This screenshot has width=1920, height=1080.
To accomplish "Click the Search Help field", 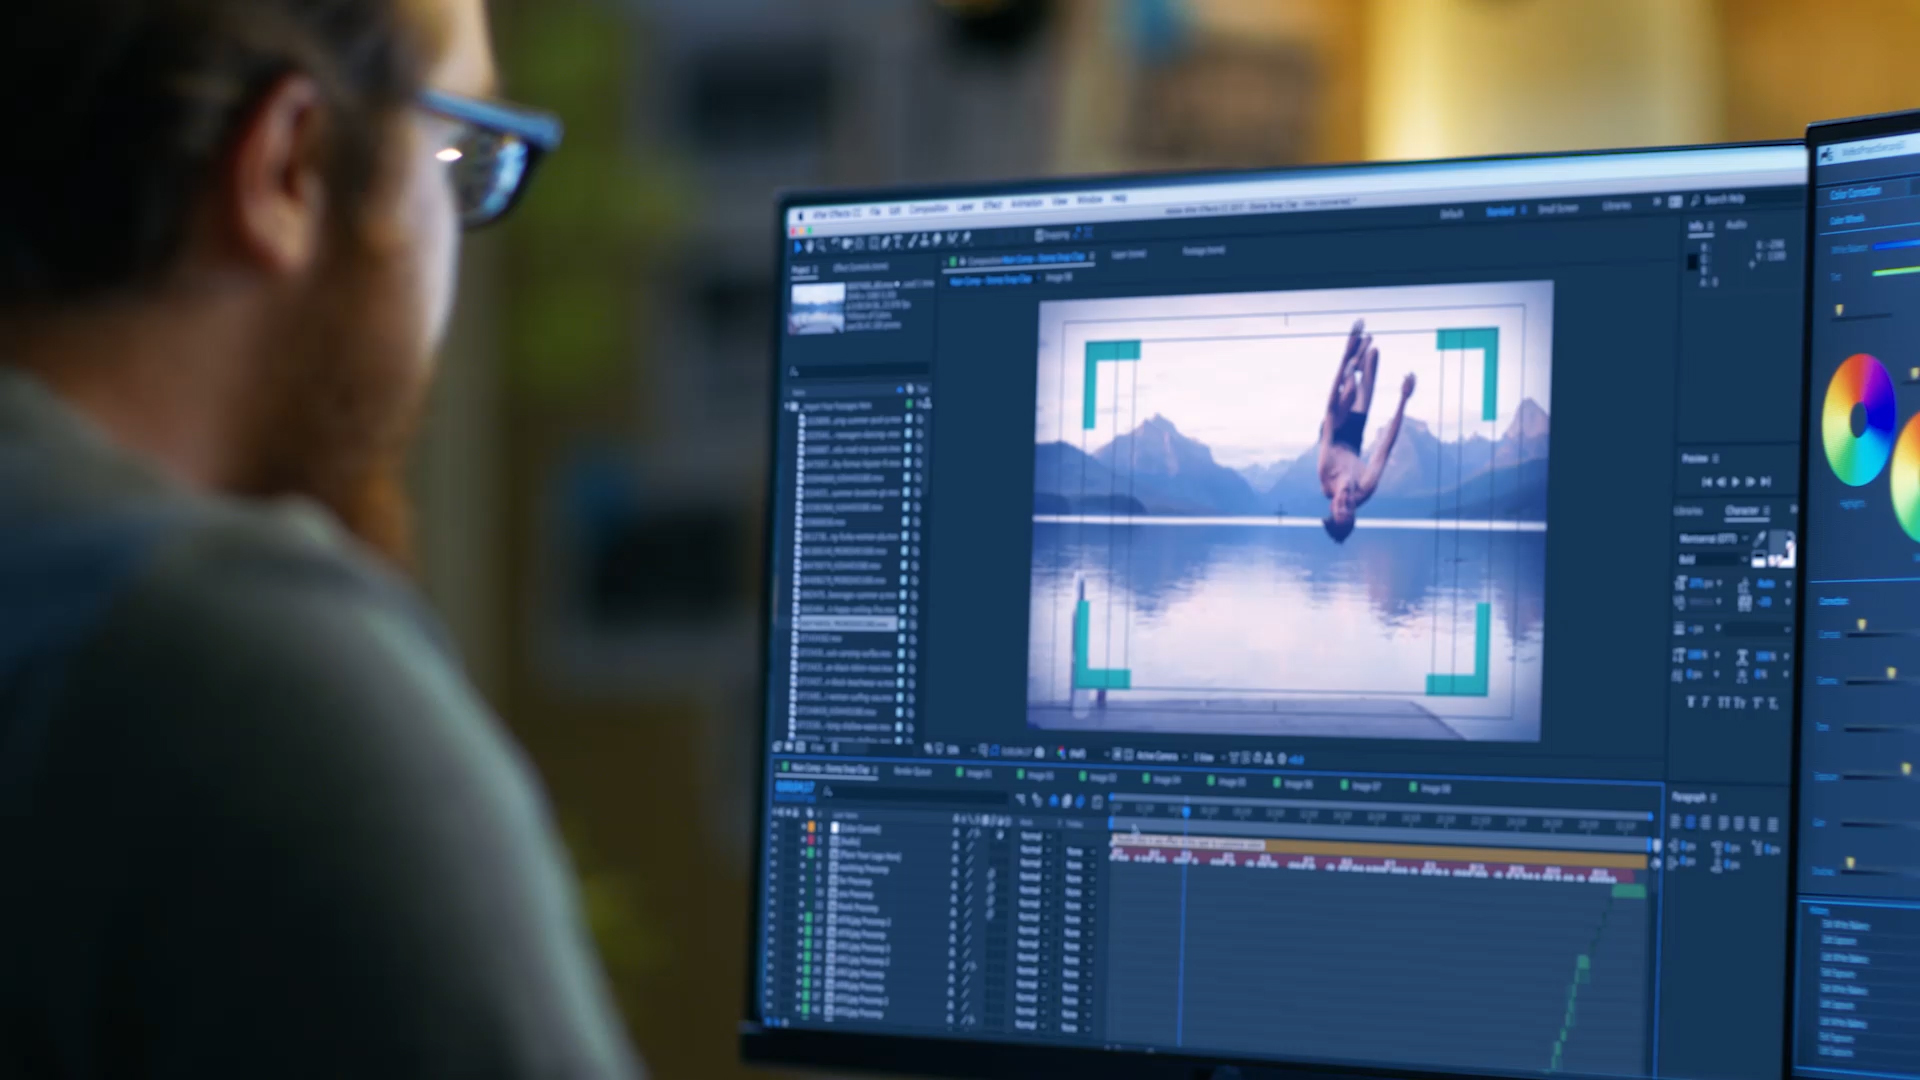I will (1724, 200).
